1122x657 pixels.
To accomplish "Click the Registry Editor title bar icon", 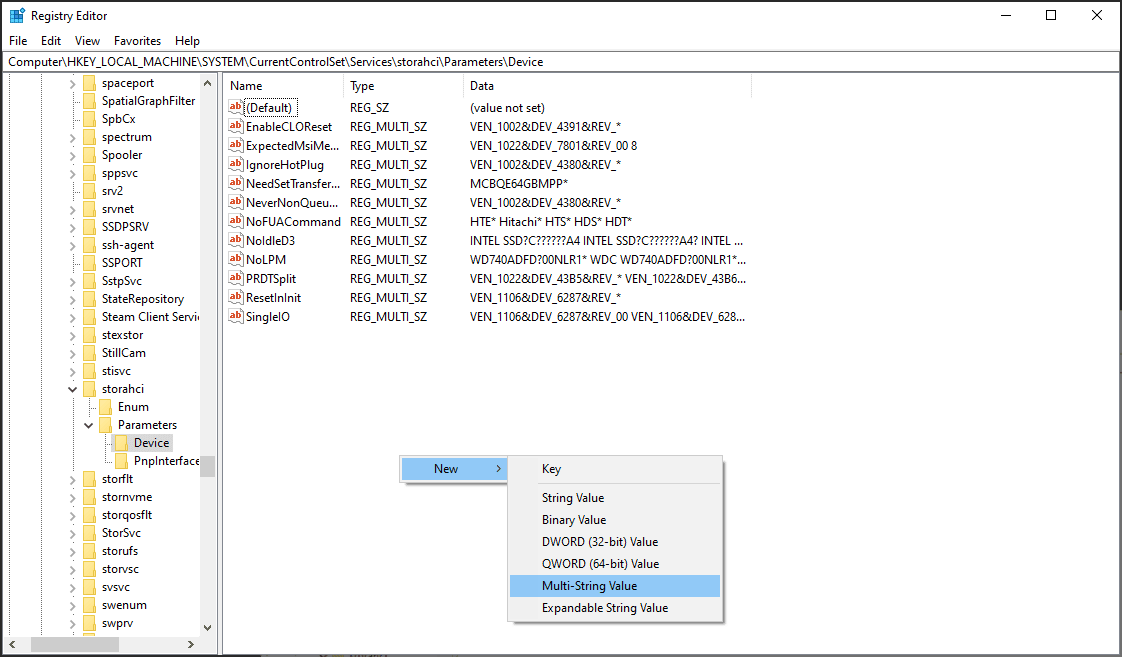I will coord(17,15).
